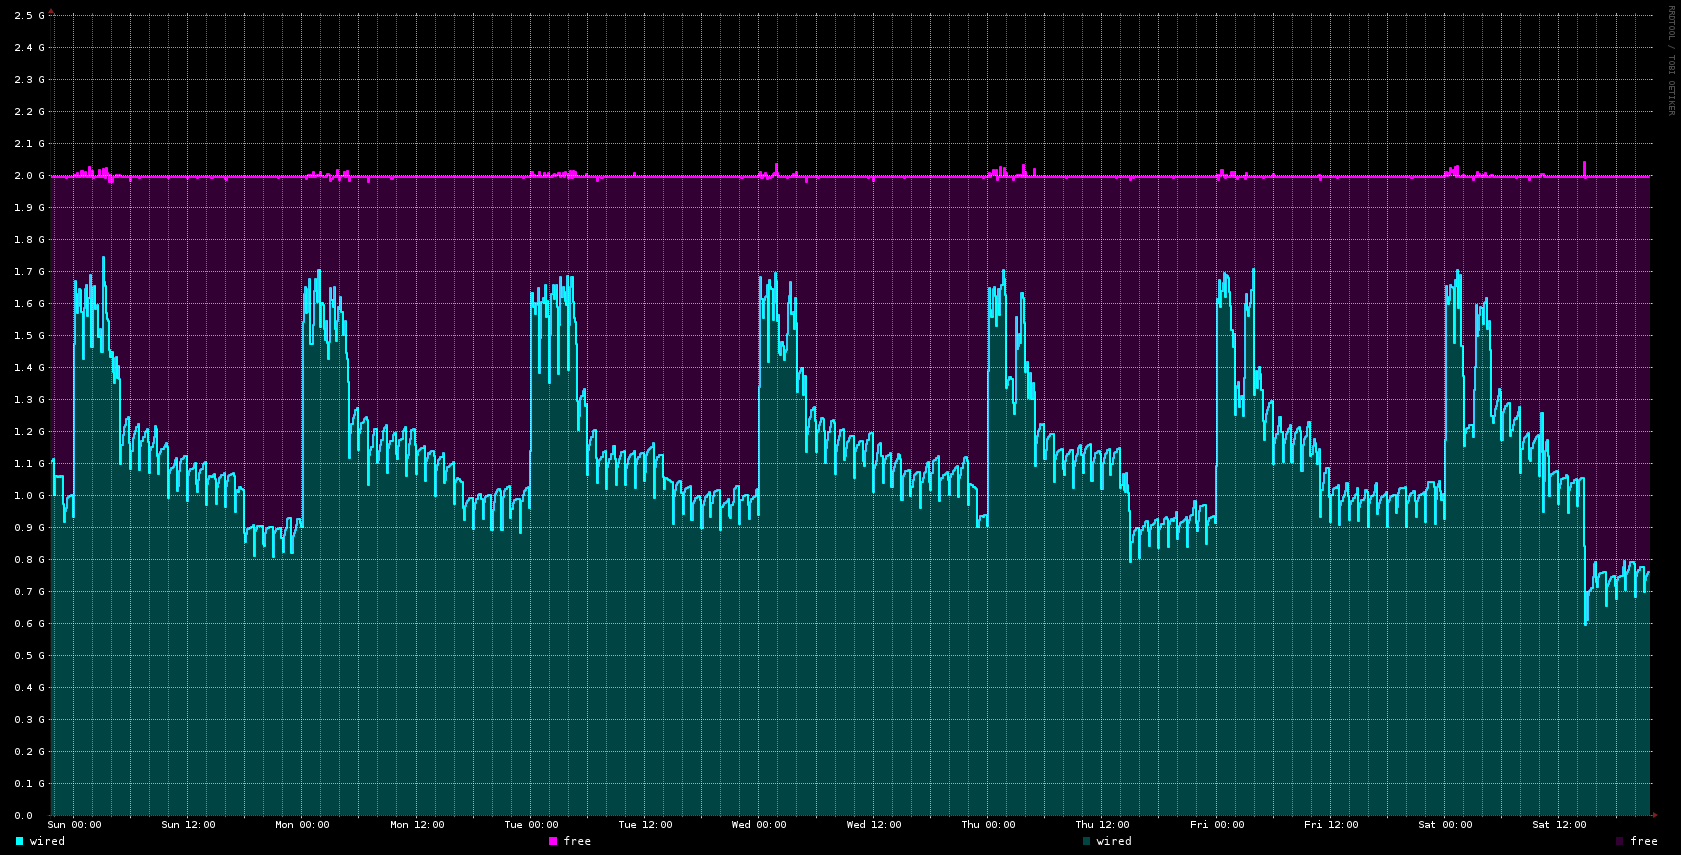
Task: Click the 1.7 G y-axis label
Action: click(x=30, y=272)
